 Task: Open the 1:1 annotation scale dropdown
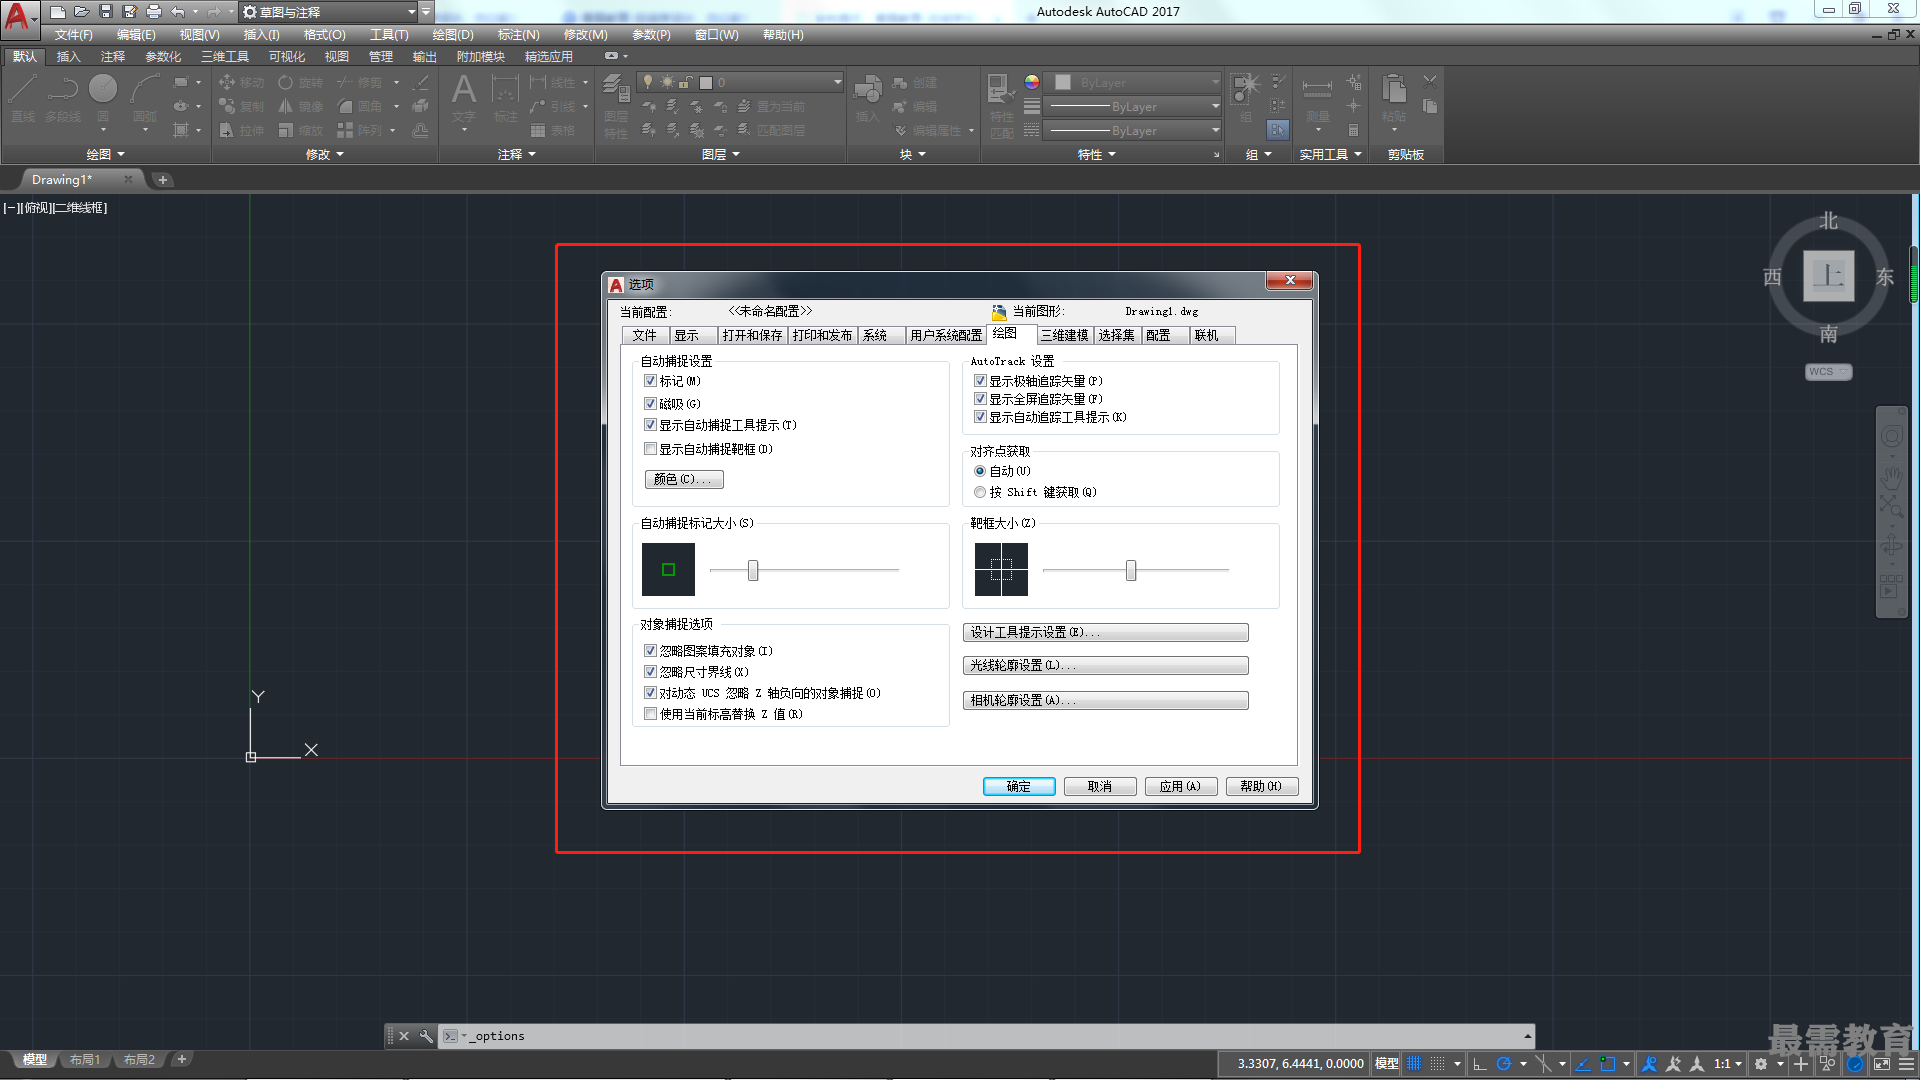tap(1728, 1063)
